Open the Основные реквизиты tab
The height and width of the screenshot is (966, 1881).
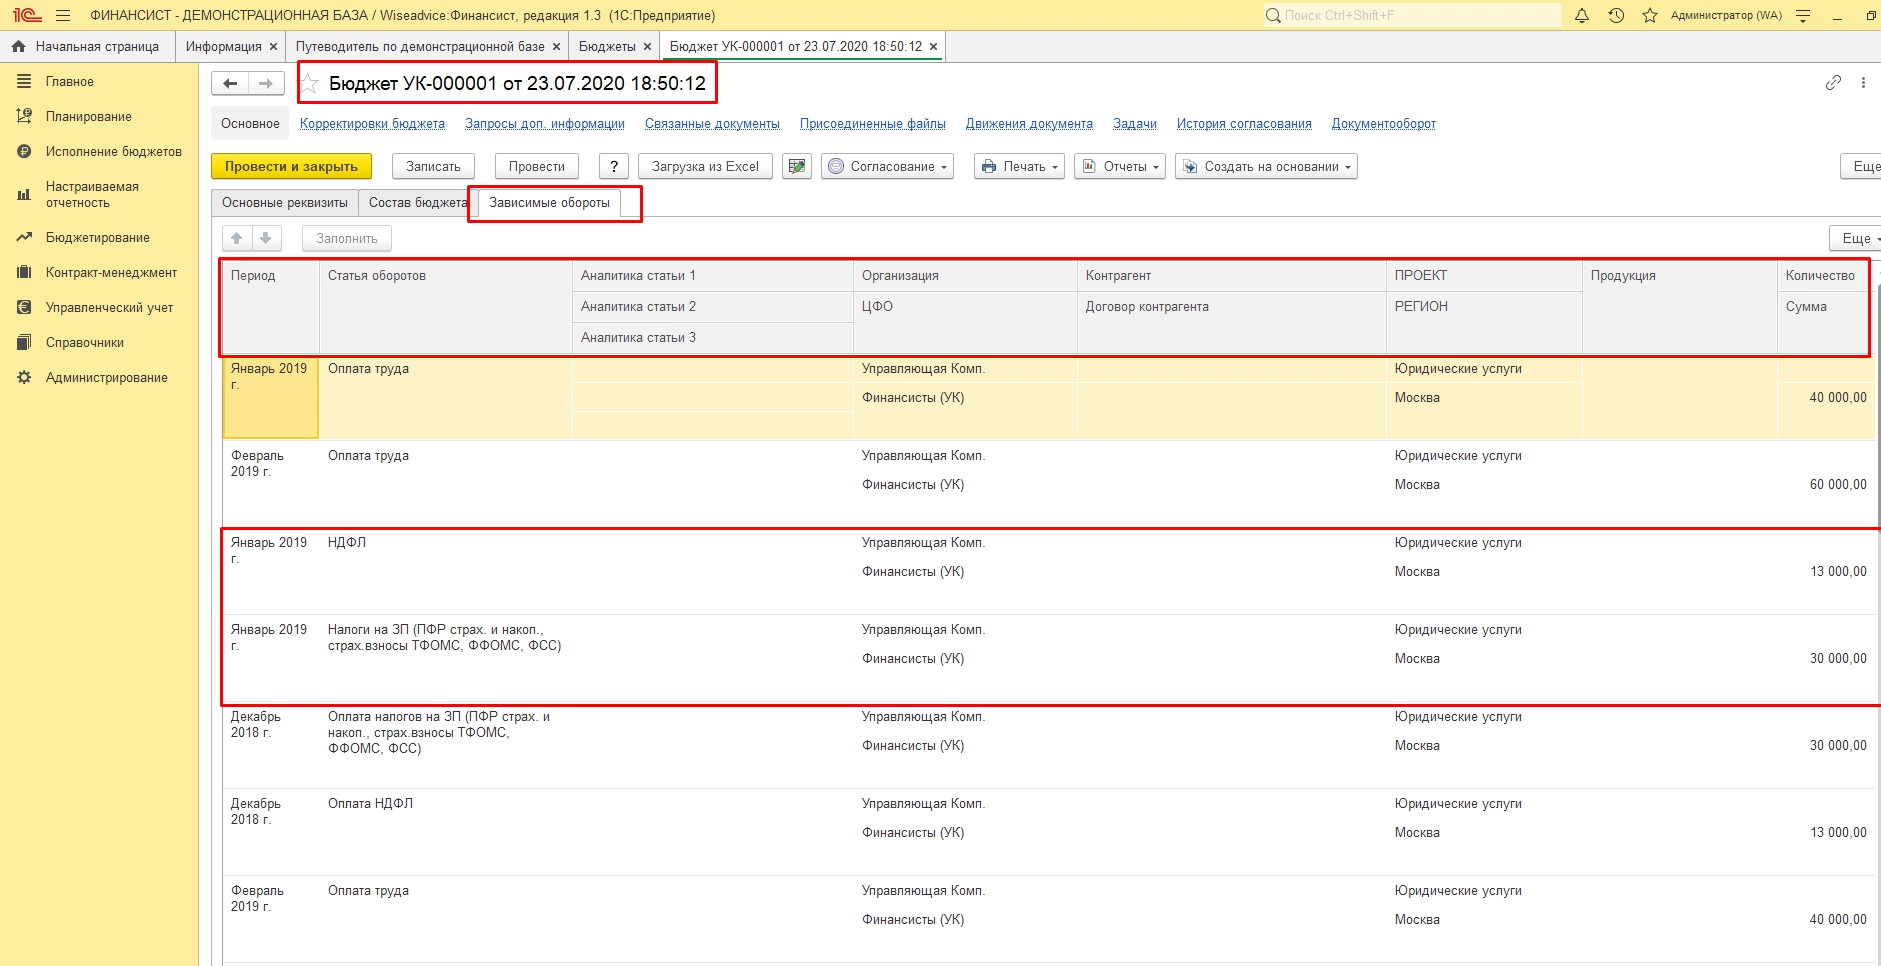285,203
